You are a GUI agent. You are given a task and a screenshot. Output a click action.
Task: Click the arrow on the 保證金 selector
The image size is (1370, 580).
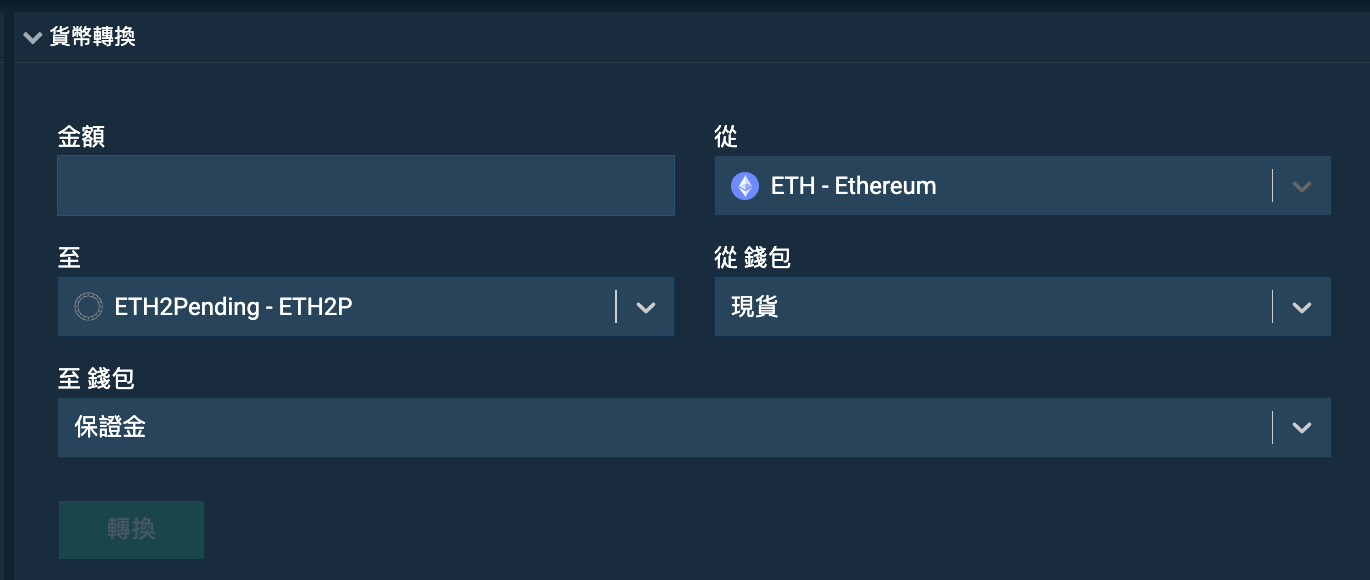(x=1302, y=428)
